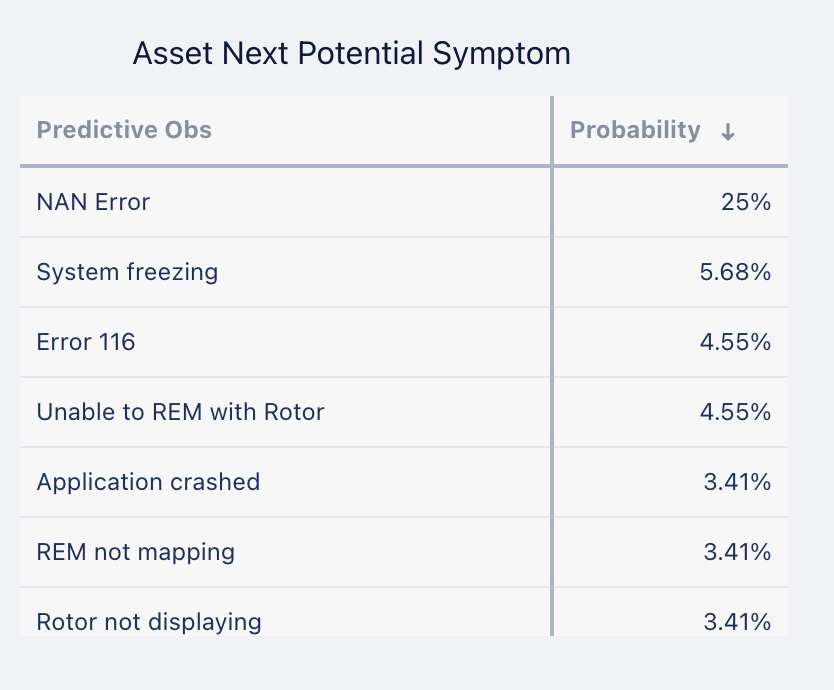Click Unable to REM with Rotor's 4.55% value
Image resolution: width=834 pixels, height=690 pixels.
[735, 412]
